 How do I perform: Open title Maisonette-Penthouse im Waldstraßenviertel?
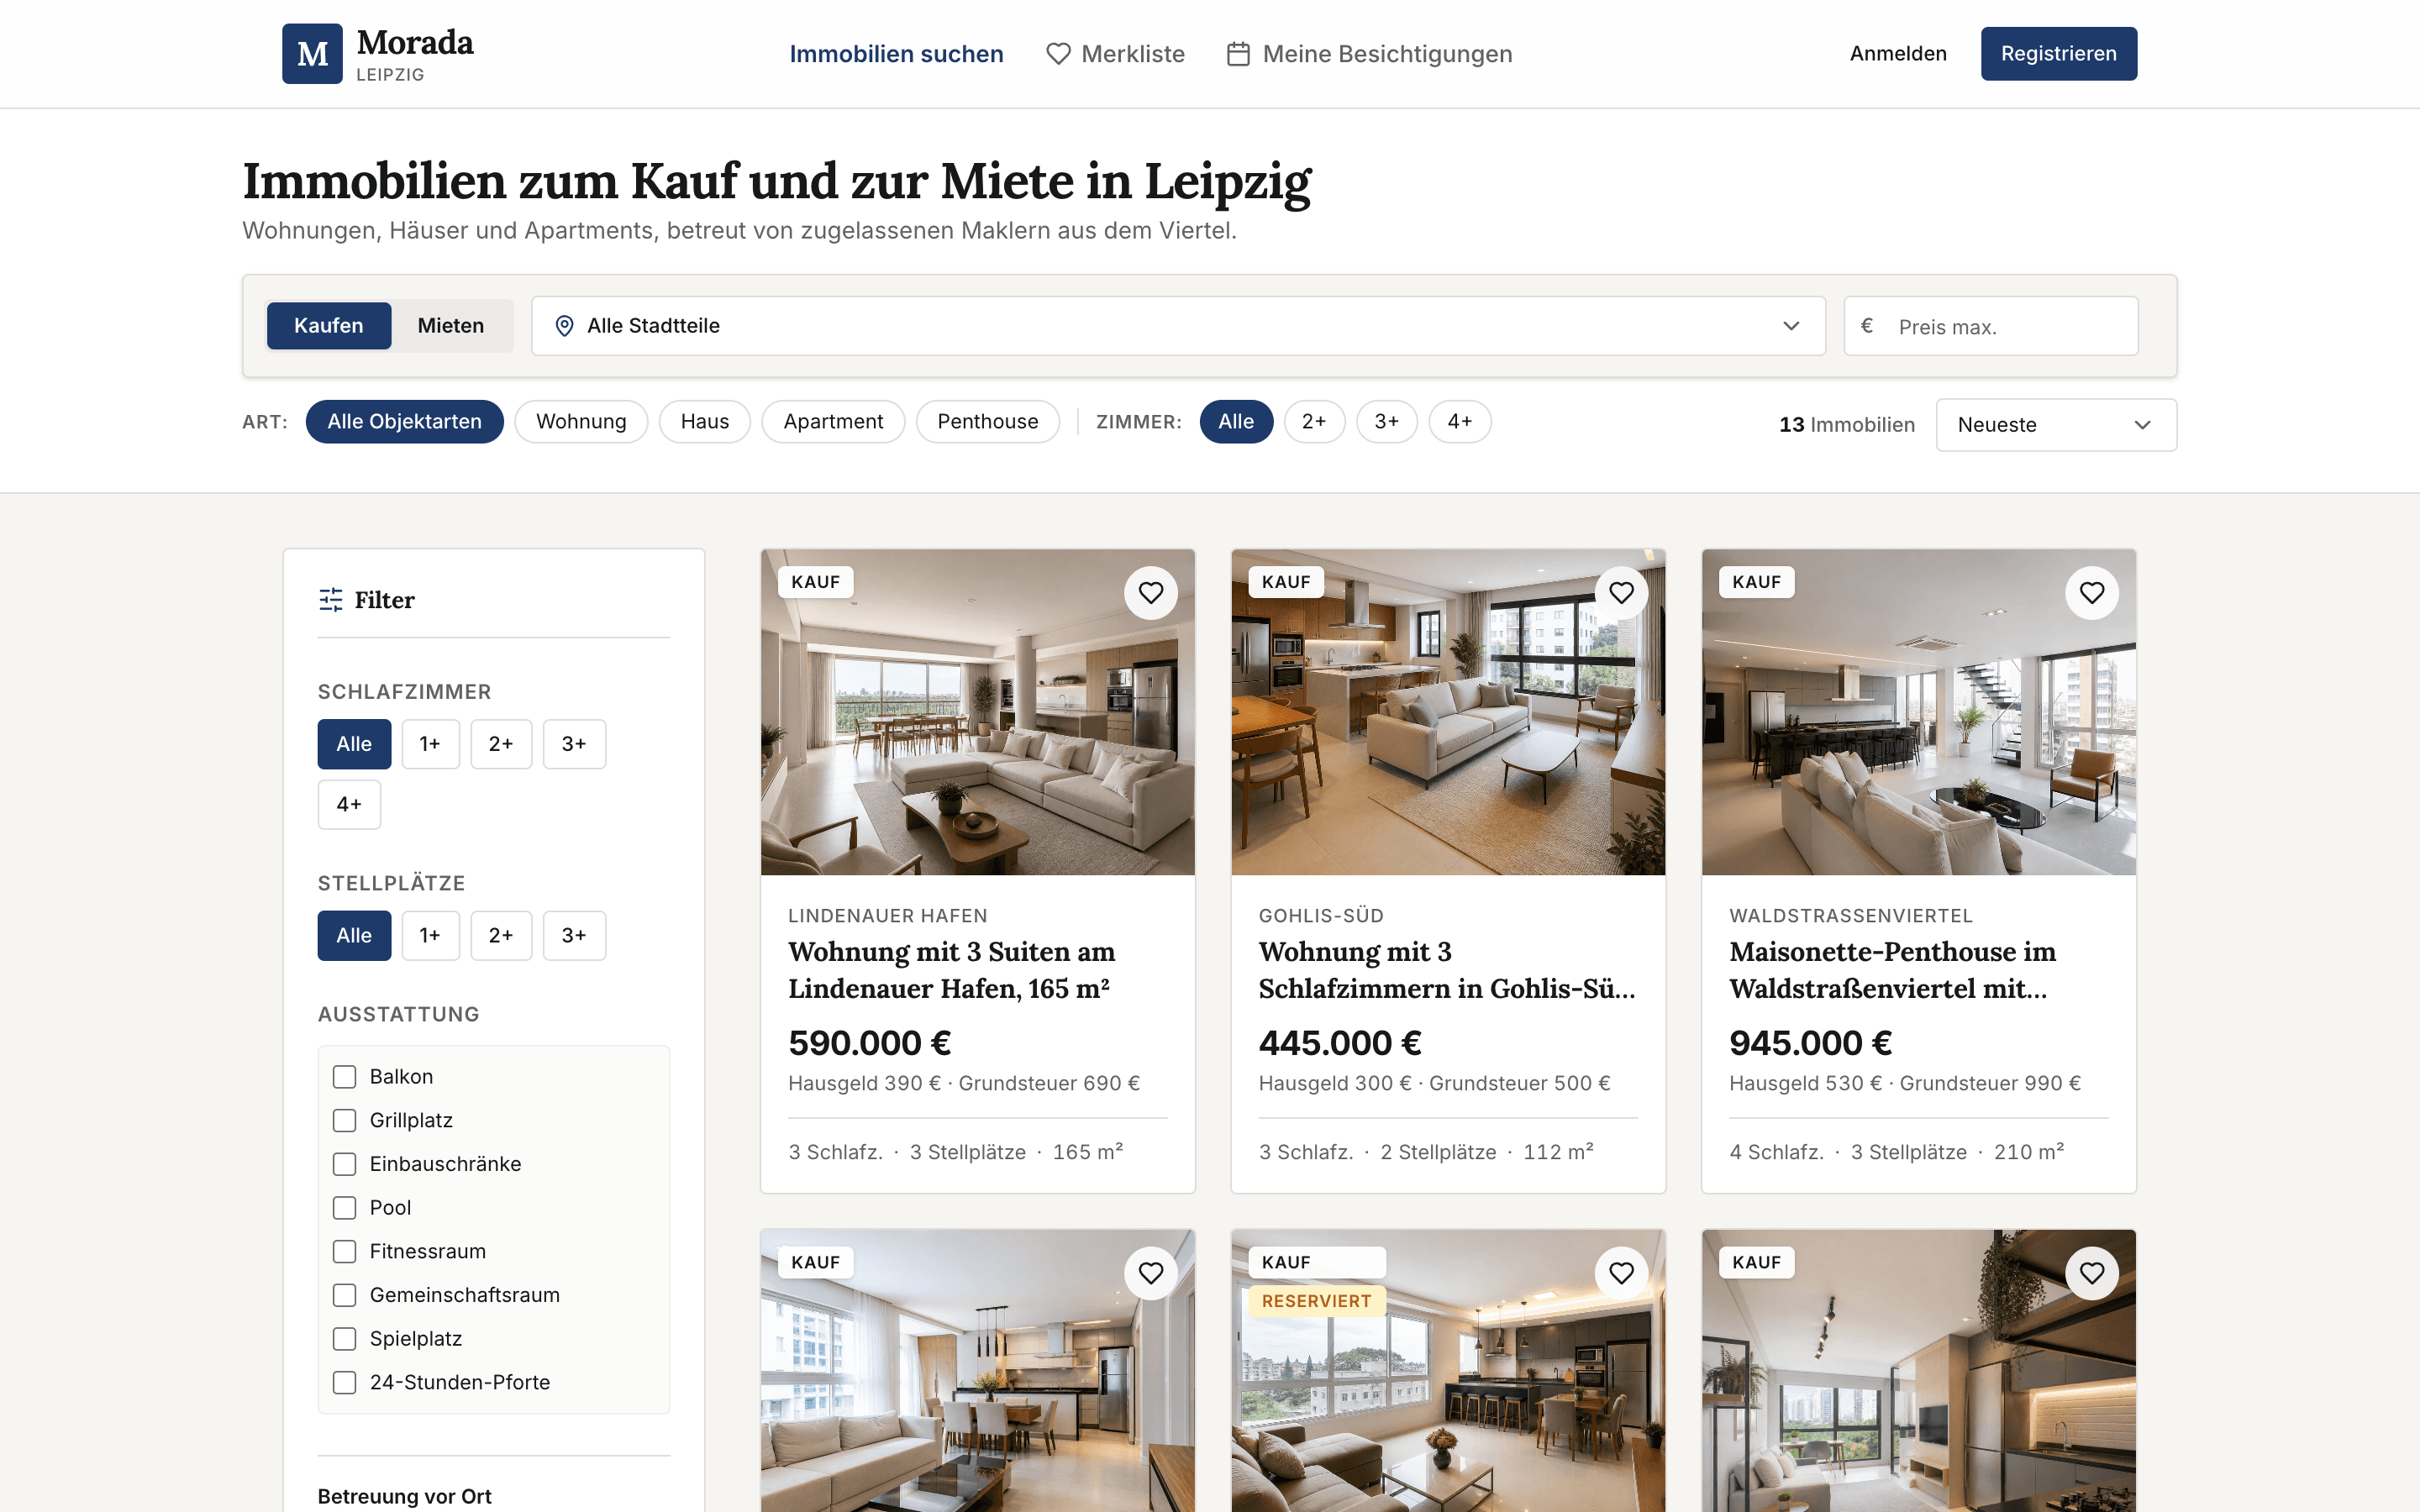pos(1892,970)
